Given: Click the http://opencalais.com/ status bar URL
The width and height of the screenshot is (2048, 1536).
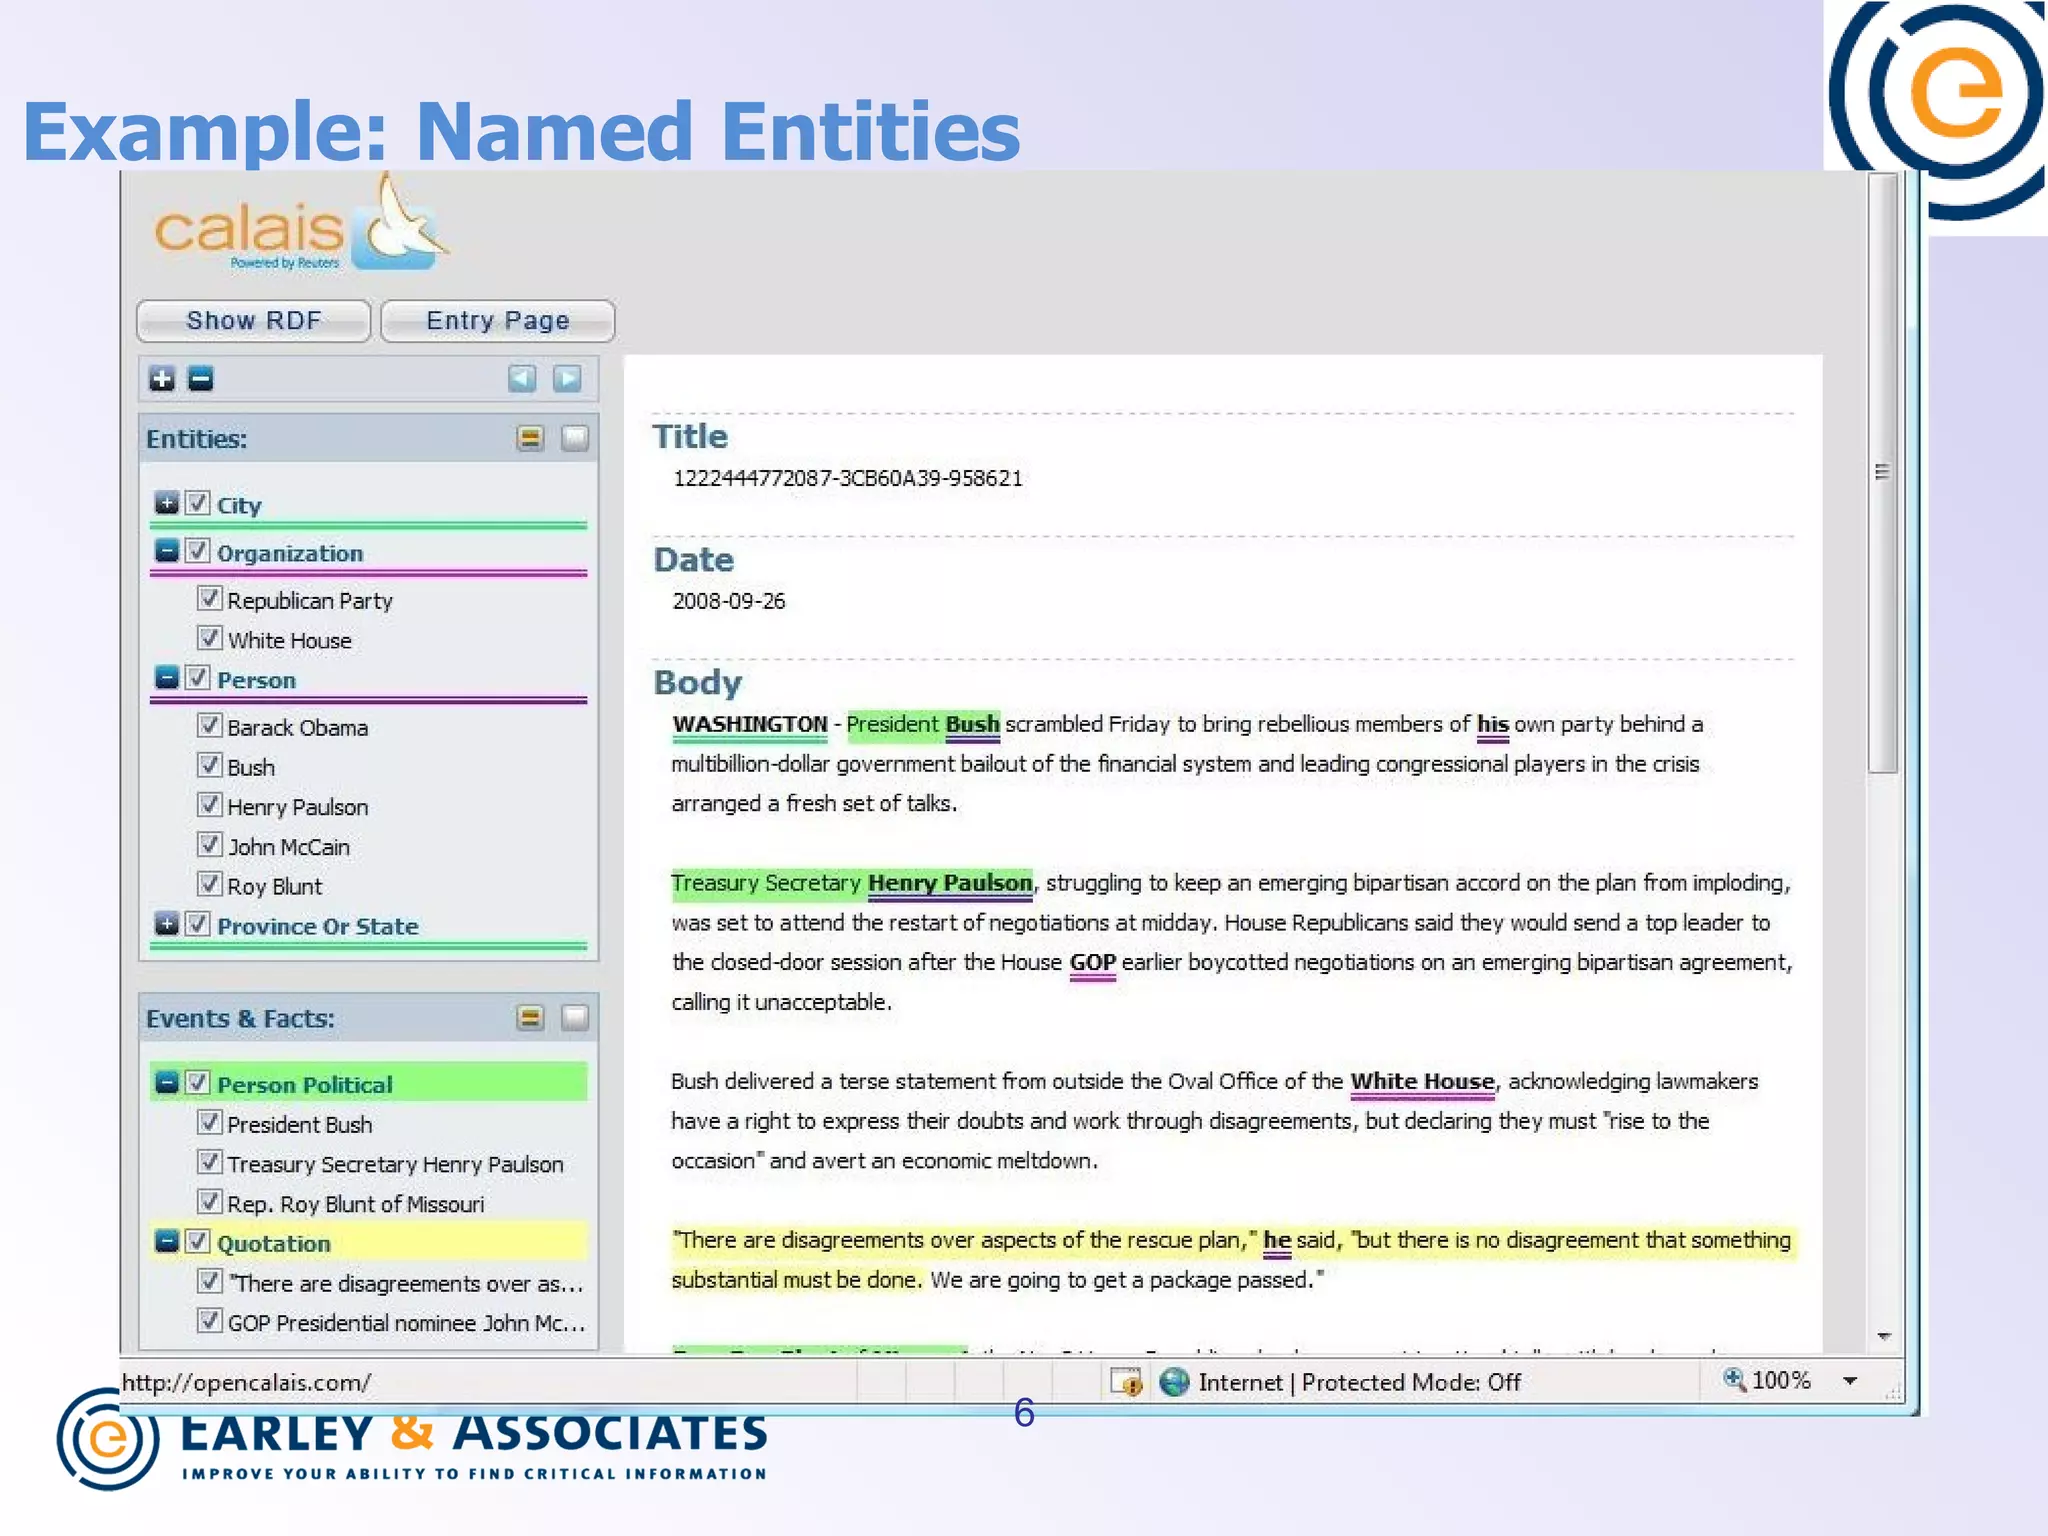Looking at the screenshot, I should [246, 1382].
